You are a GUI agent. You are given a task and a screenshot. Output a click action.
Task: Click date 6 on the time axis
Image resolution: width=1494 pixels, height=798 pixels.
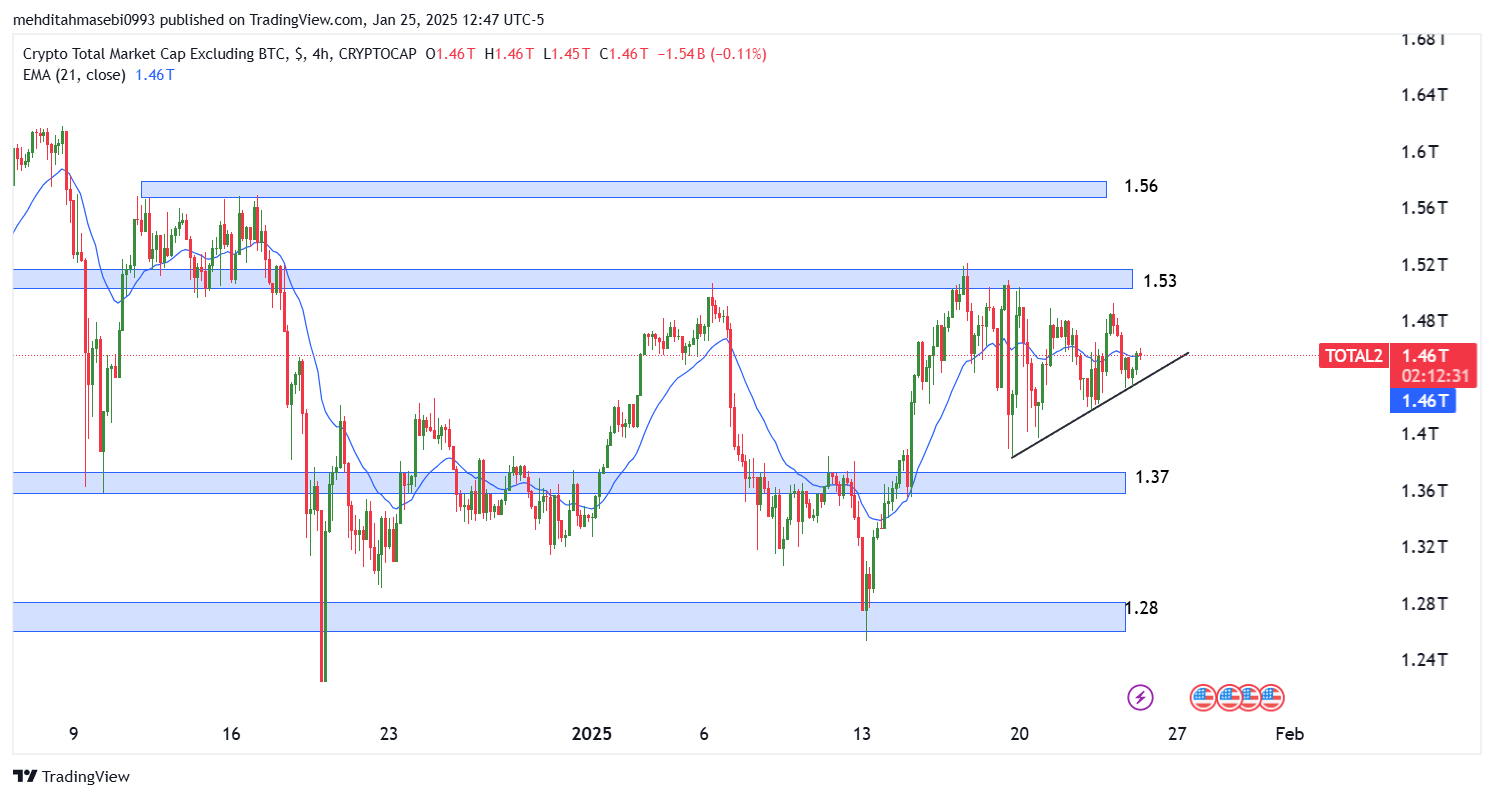(704, 734)
